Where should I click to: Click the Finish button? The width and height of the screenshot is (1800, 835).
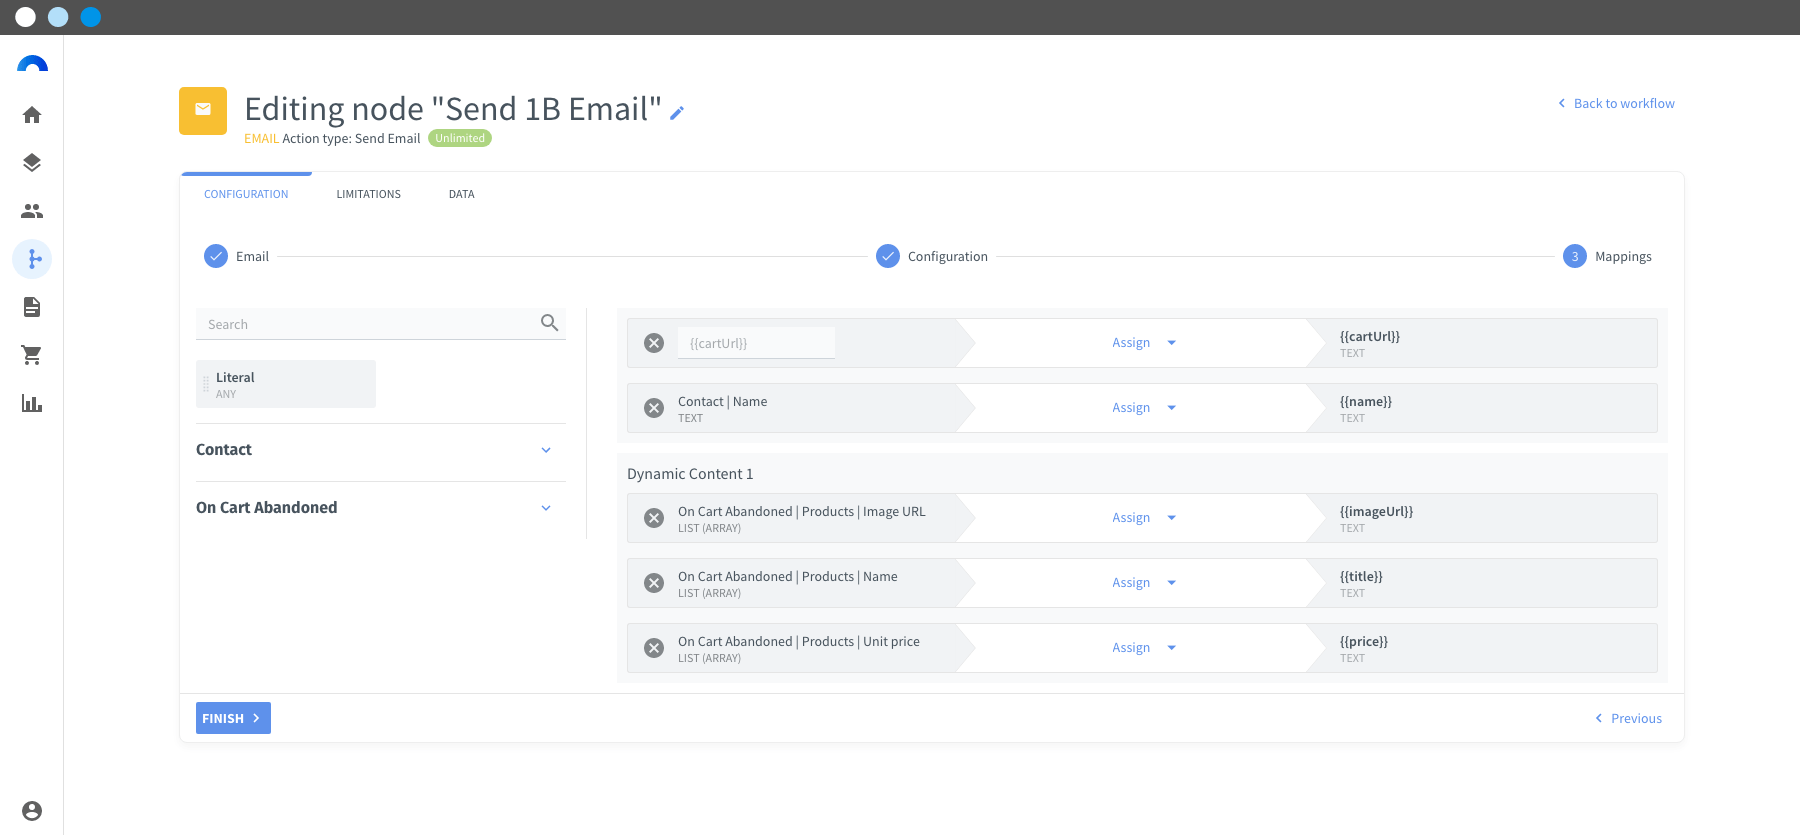[x=233, y=718]
